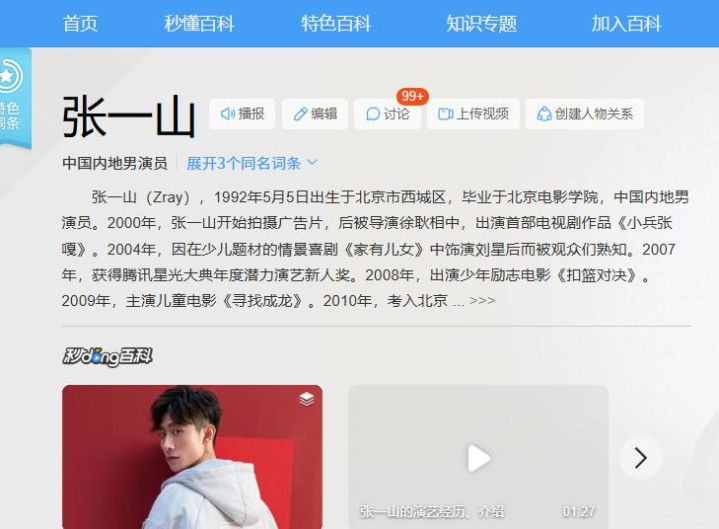The height and width of the screenshot is (529, 719).
Task: Select 特色百科 in top menu
Action: (x=336, y=24)
